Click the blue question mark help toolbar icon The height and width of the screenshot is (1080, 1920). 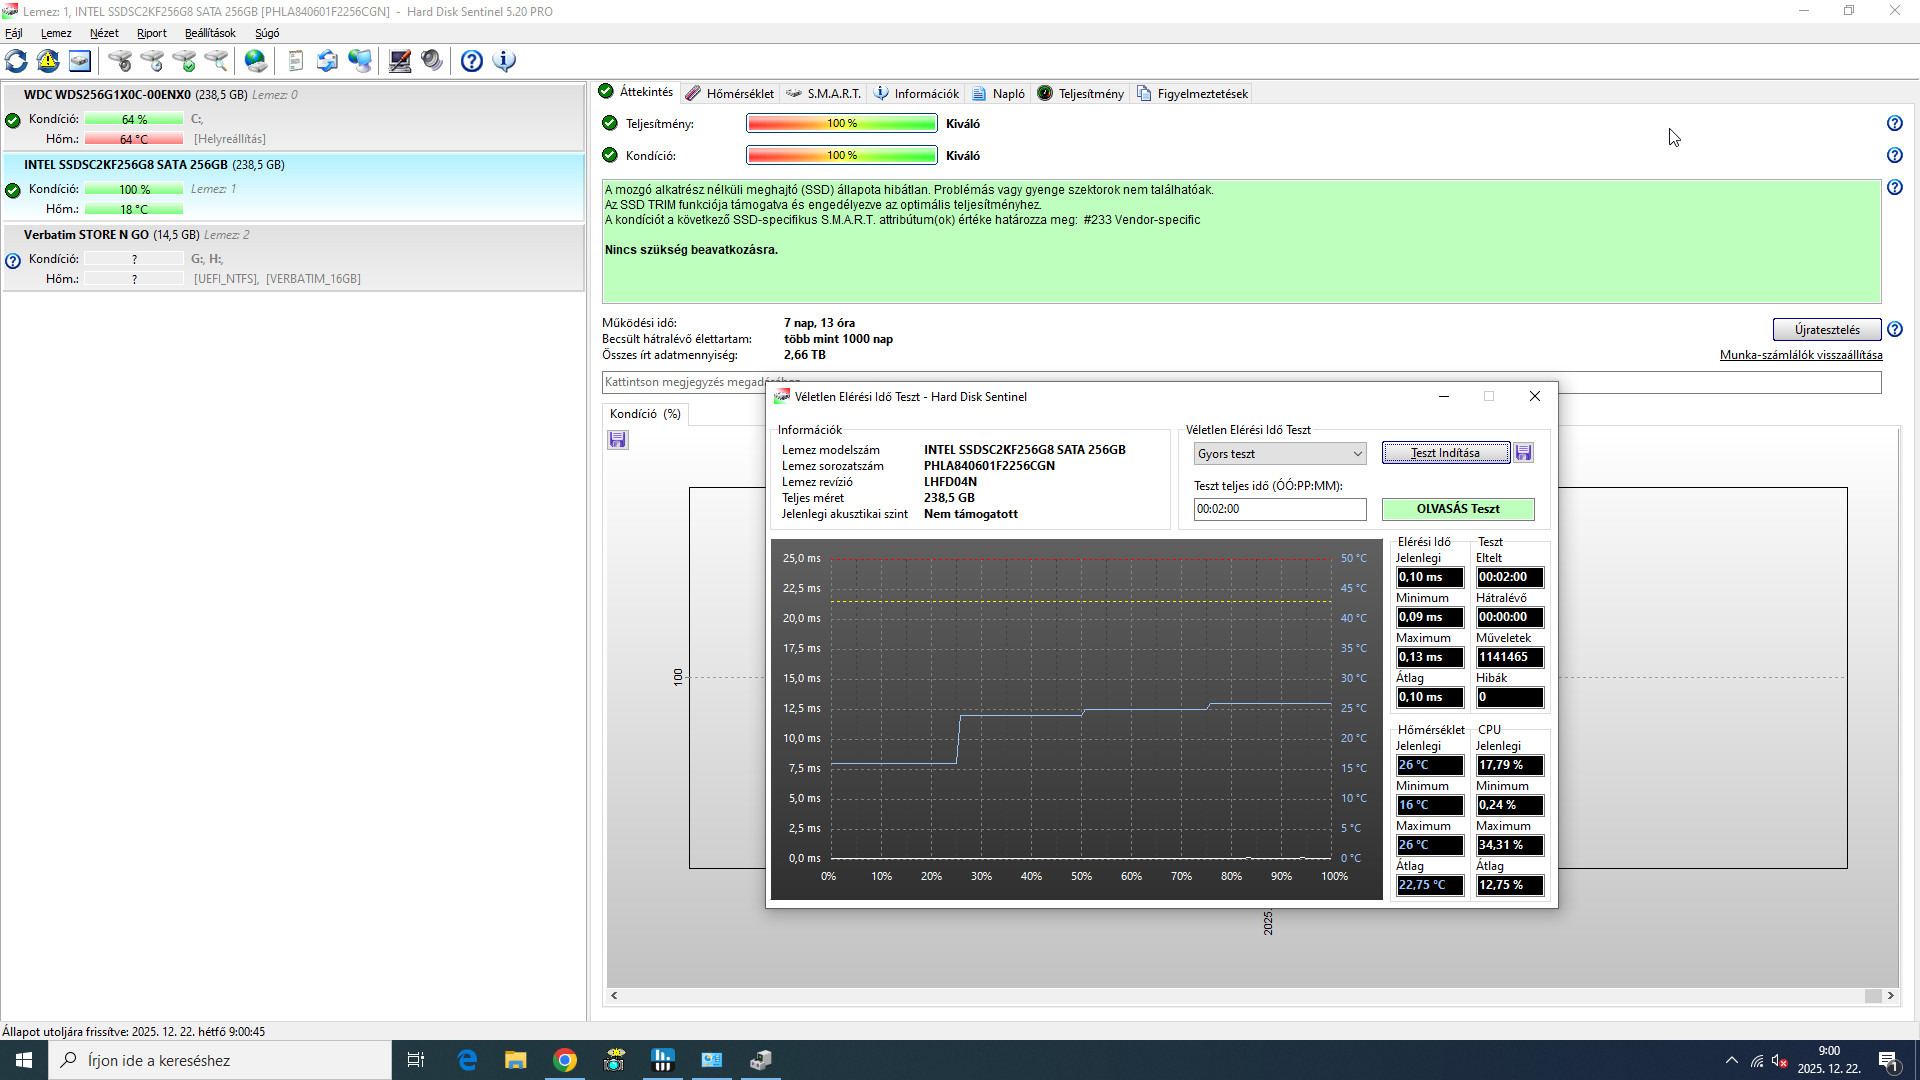click(472, 61)
